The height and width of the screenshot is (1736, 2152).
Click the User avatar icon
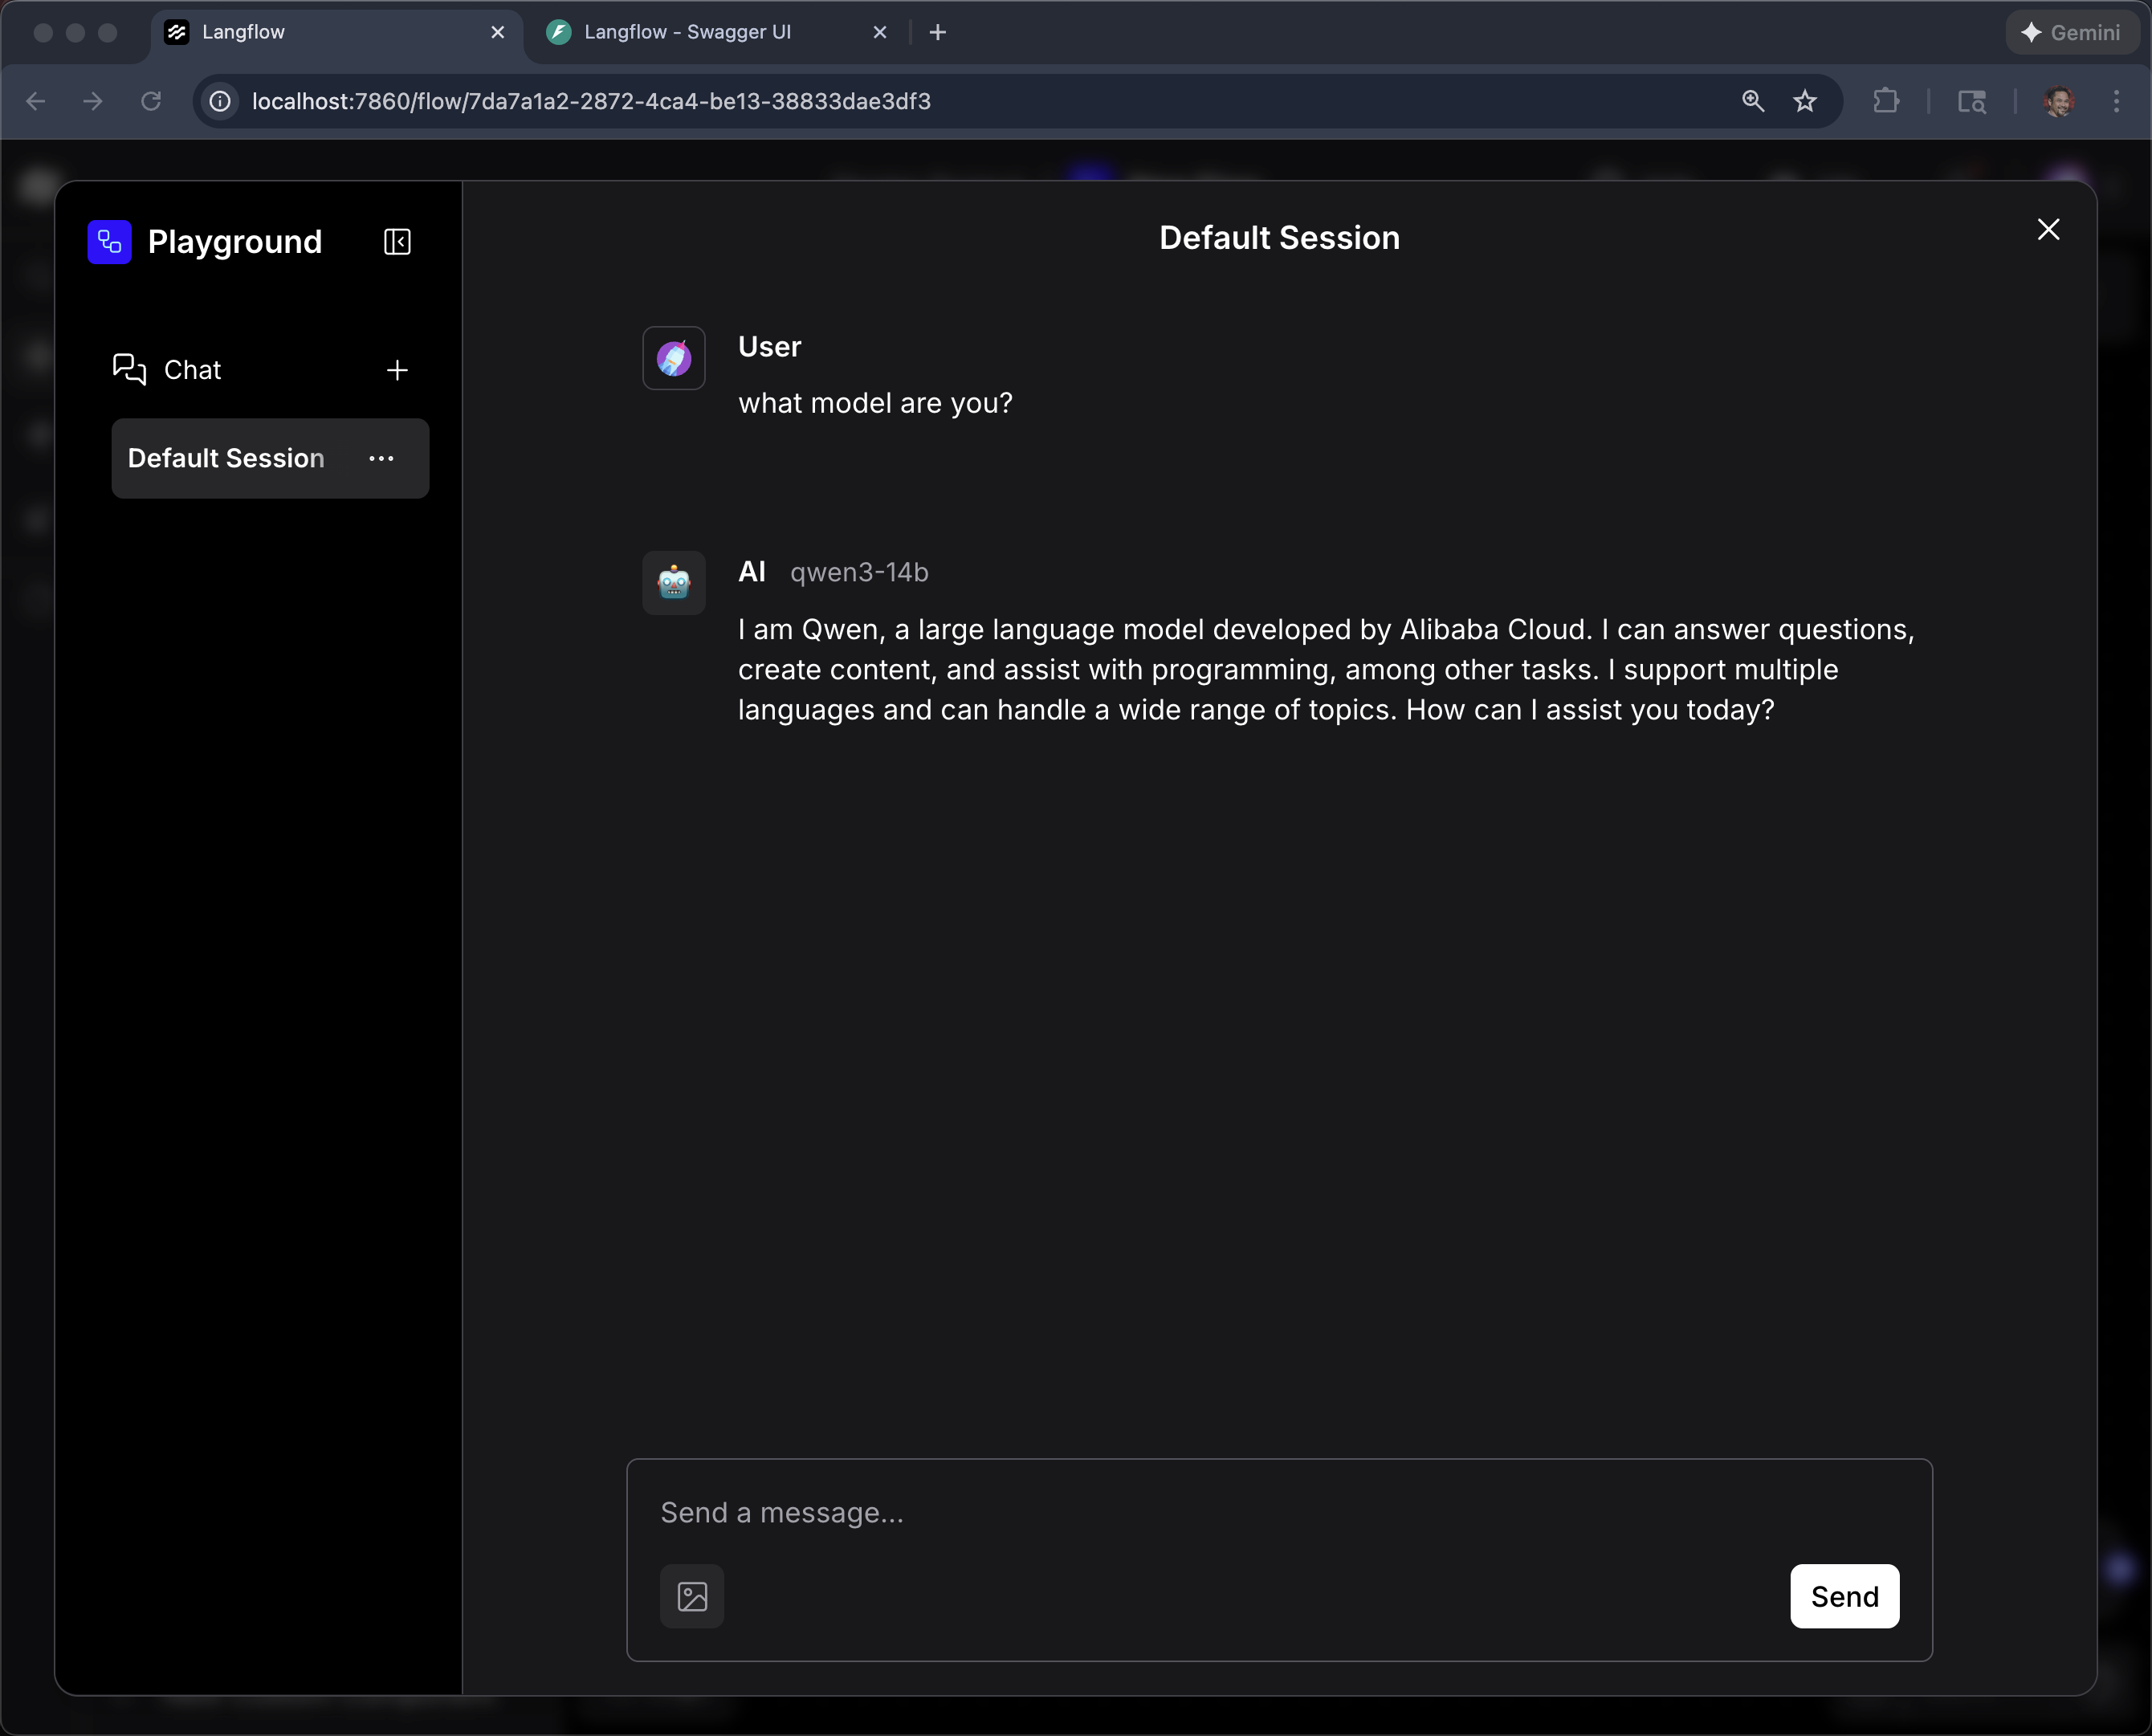(673, 358)
